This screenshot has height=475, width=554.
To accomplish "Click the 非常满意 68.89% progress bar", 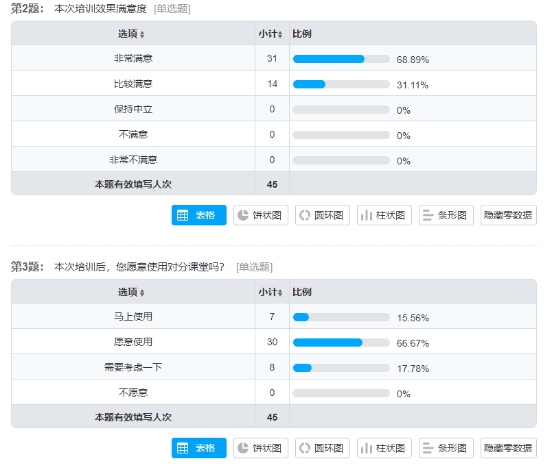I will coord(341,59).
